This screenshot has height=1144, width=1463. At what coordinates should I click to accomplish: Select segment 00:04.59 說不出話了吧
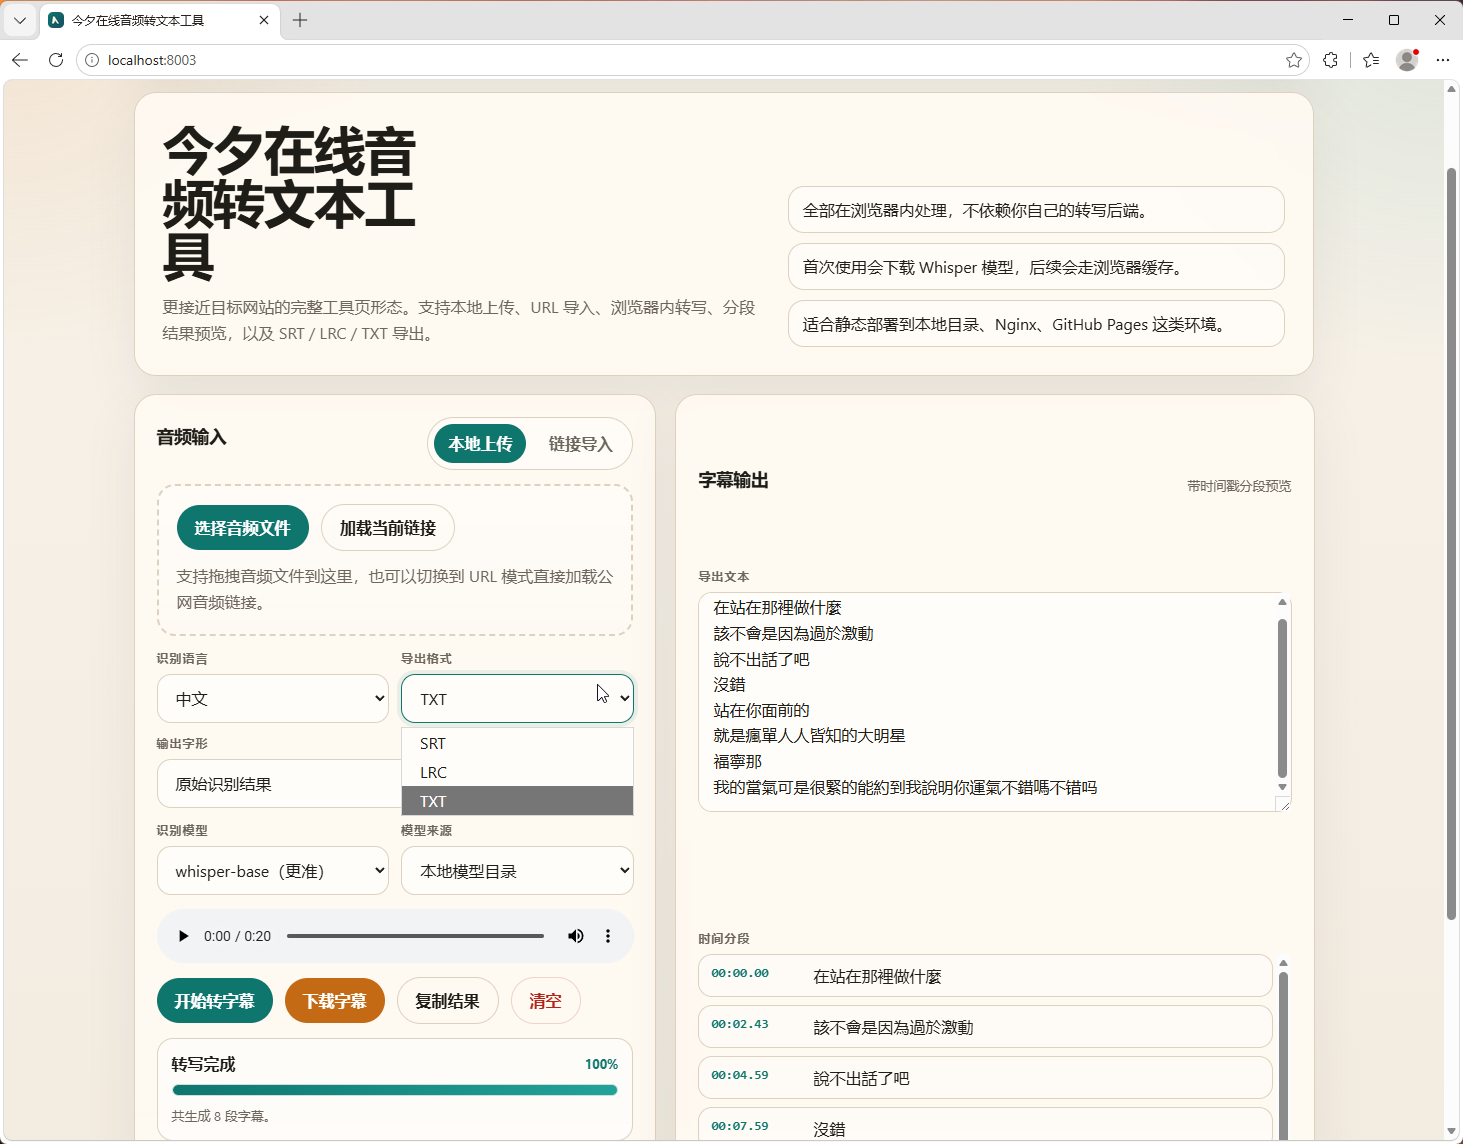pos(985,1078)
